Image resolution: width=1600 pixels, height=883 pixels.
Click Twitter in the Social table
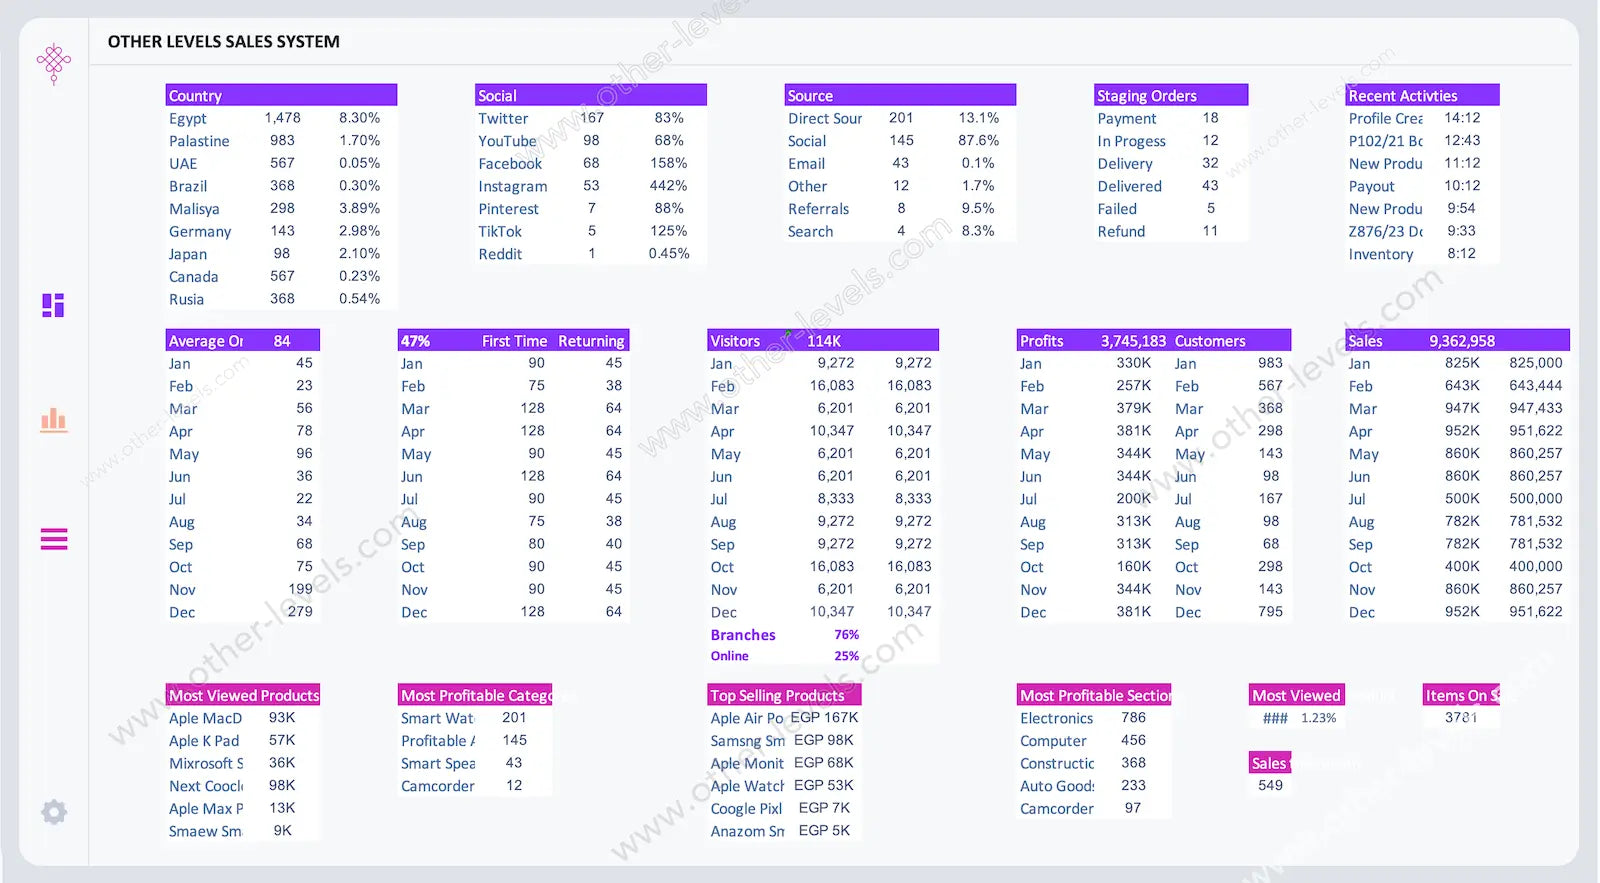503,118
